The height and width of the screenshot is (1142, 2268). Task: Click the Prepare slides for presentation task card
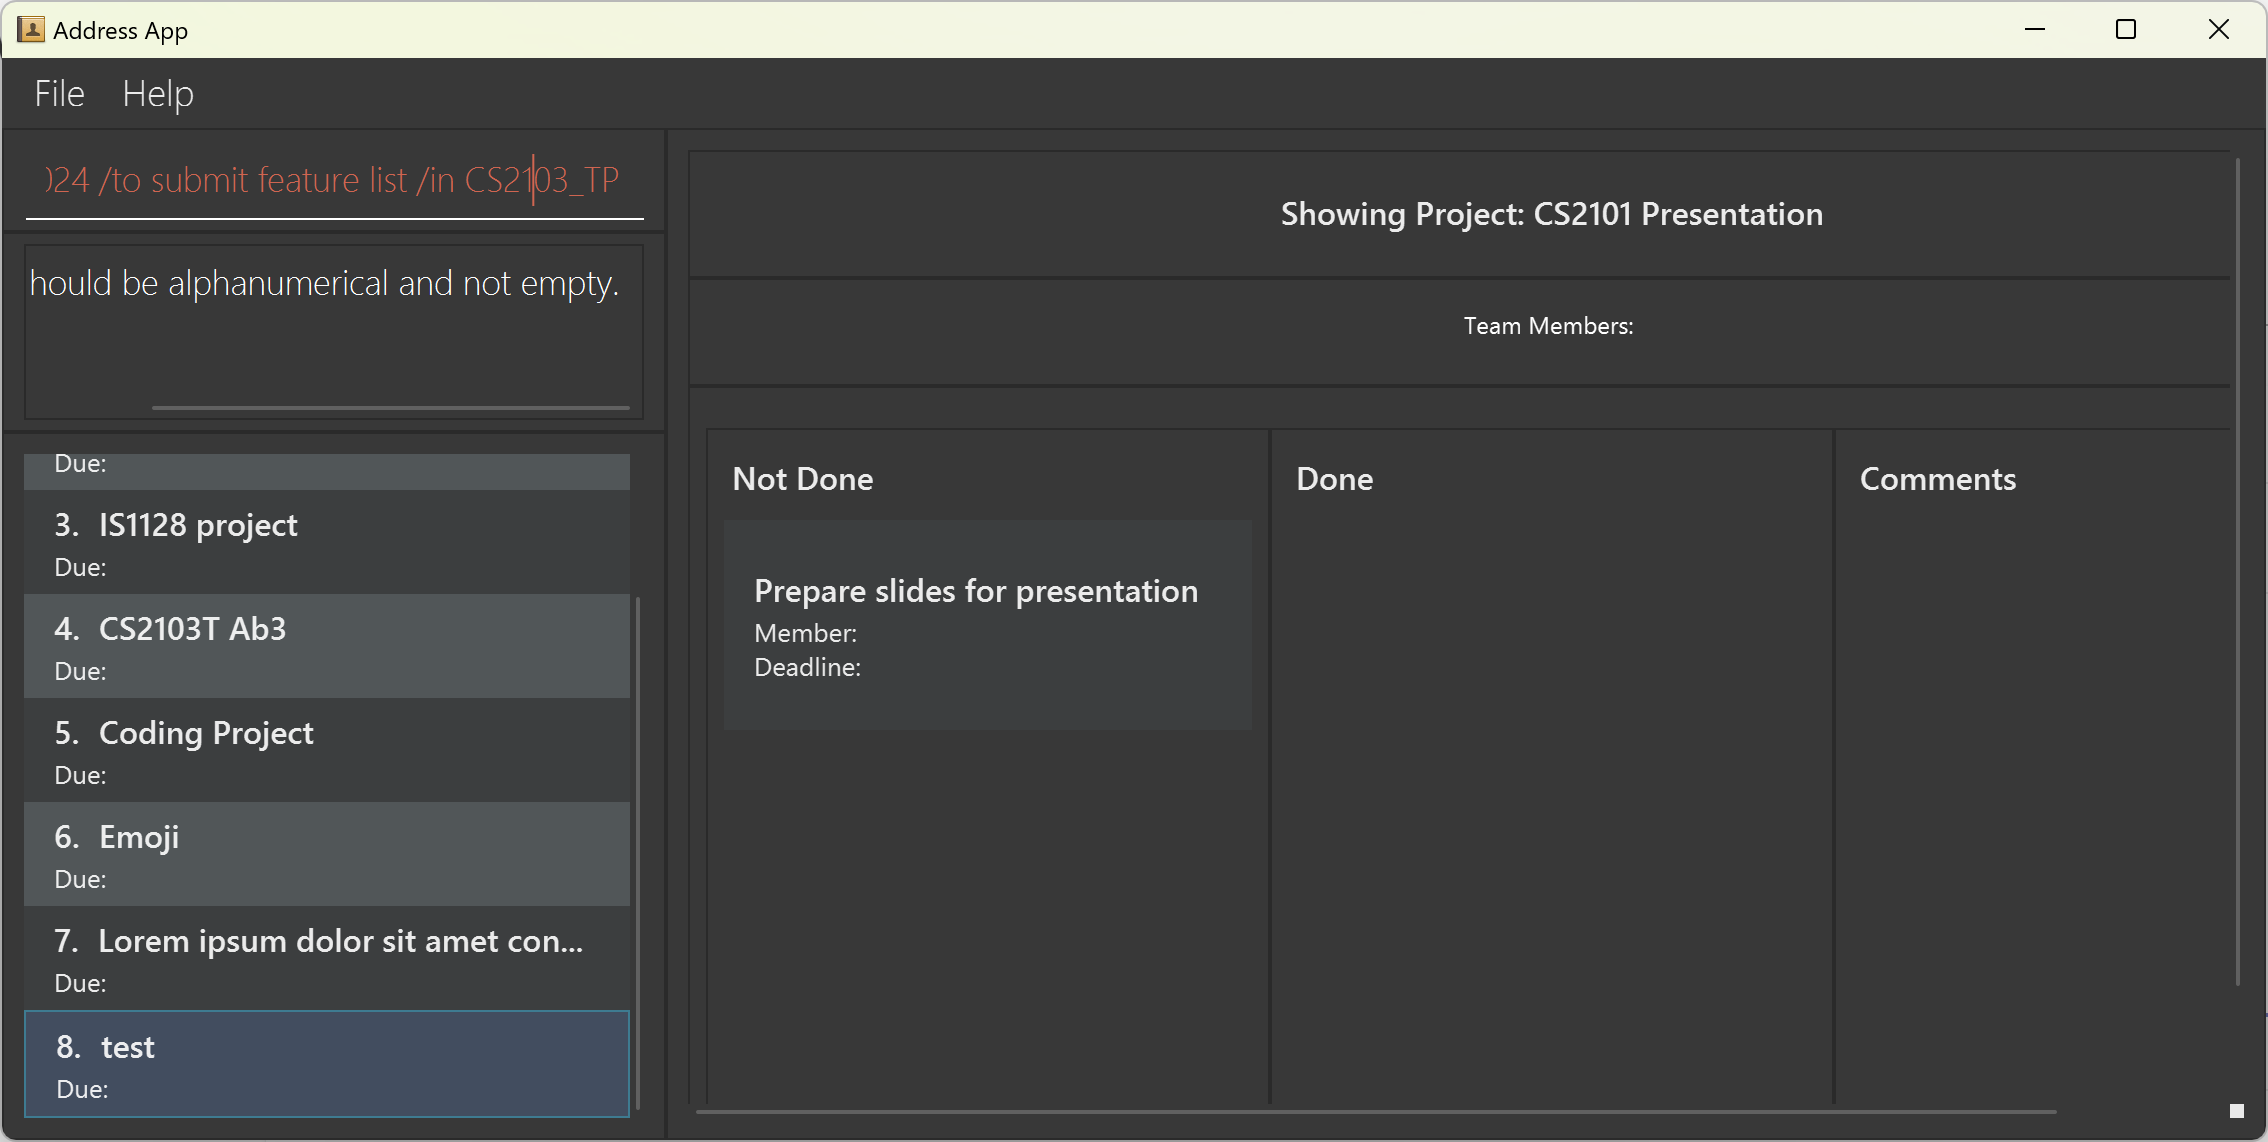click(x=987, y=625)
